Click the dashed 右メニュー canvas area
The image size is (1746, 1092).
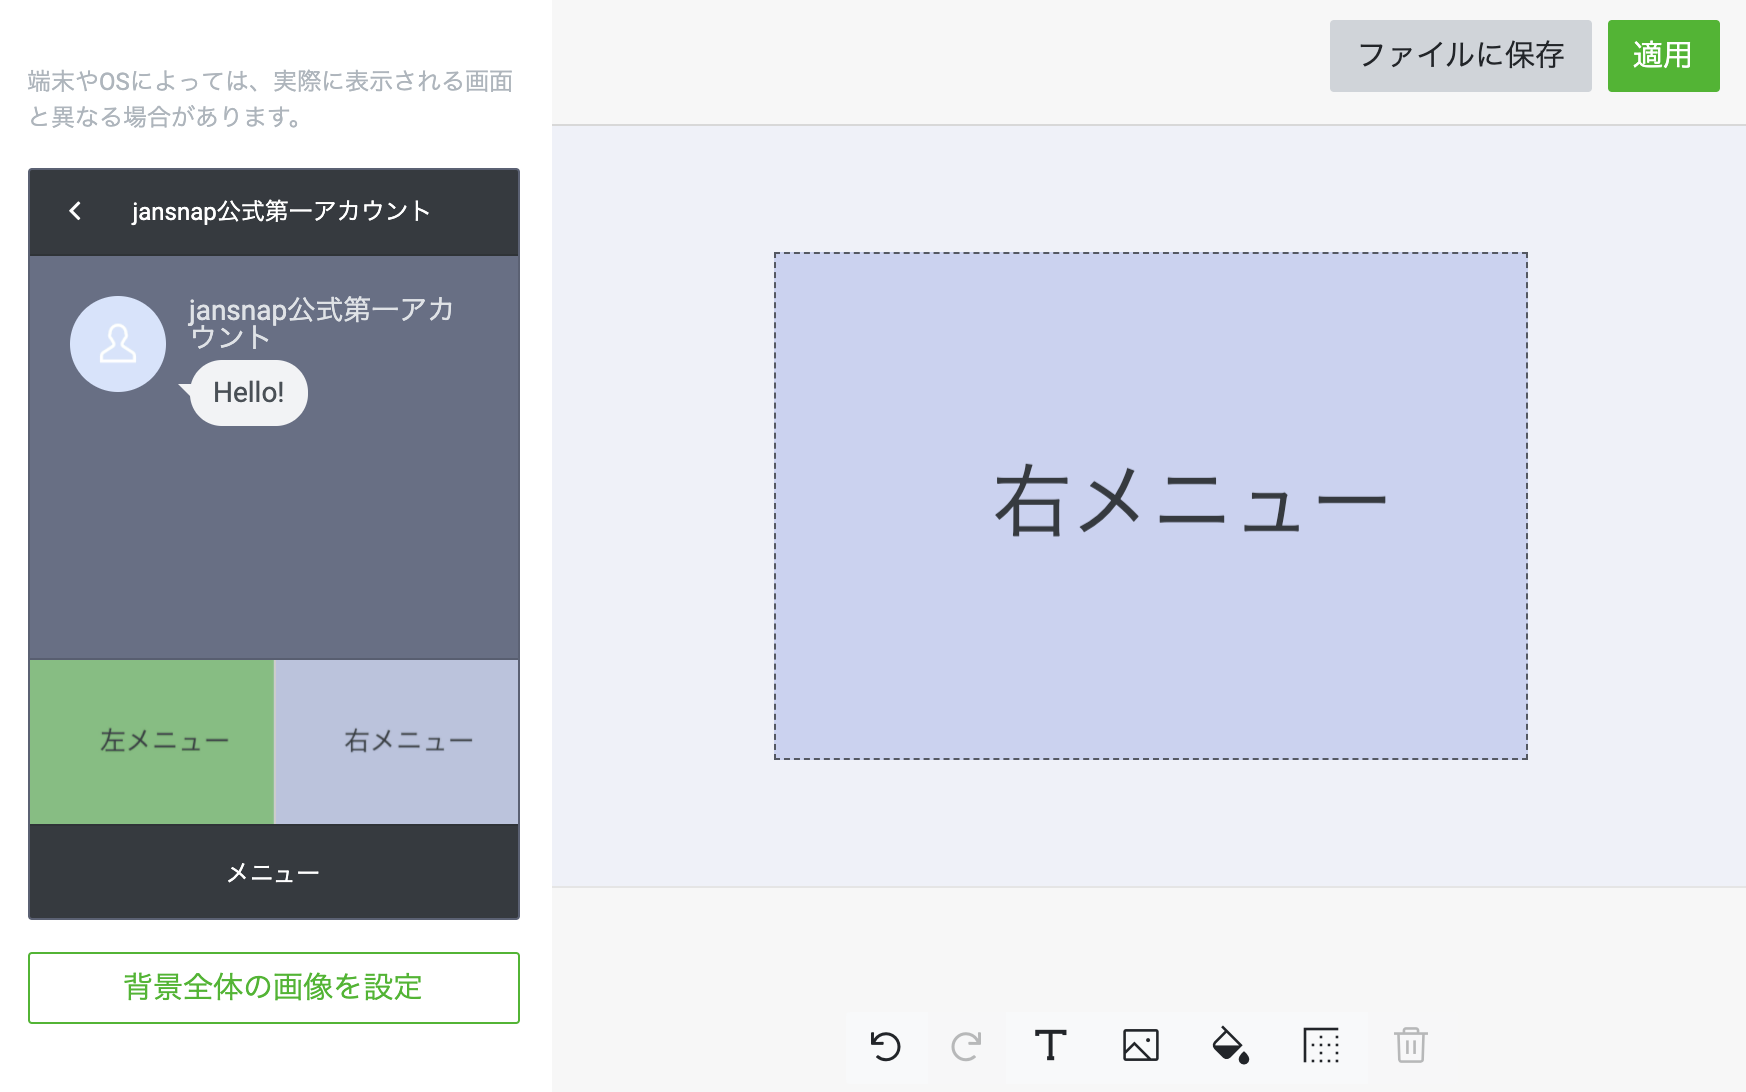[x=1150, y=506]
